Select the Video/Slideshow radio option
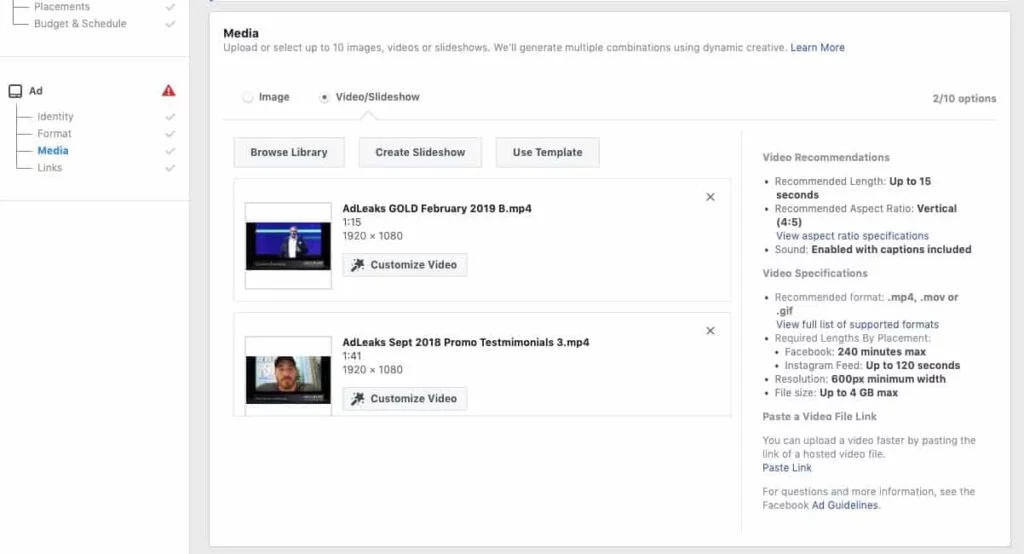The height and width of the screenshot is (554, 1024). click(x=324, y=97)
